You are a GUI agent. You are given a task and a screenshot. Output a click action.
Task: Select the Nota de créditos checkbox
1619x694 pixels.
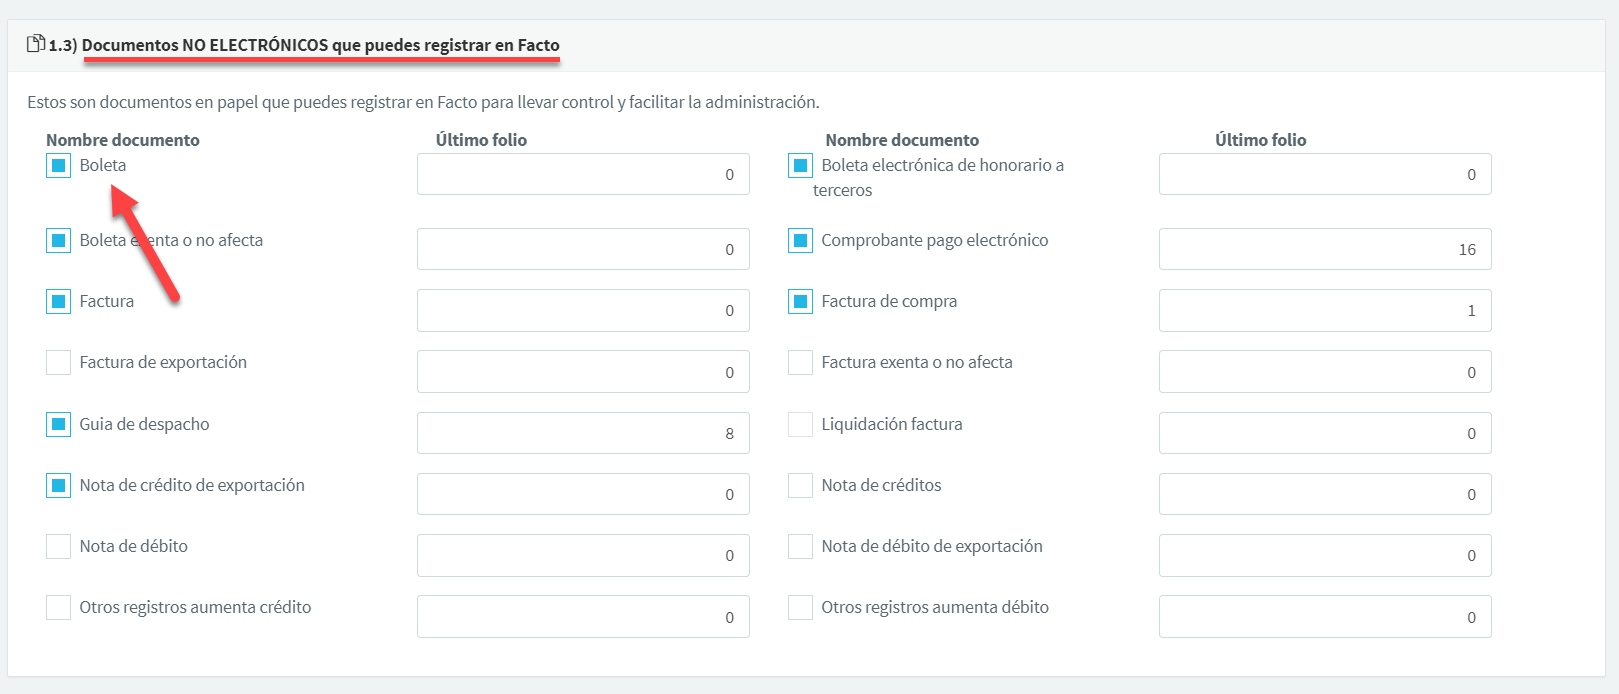click(800, 485)
